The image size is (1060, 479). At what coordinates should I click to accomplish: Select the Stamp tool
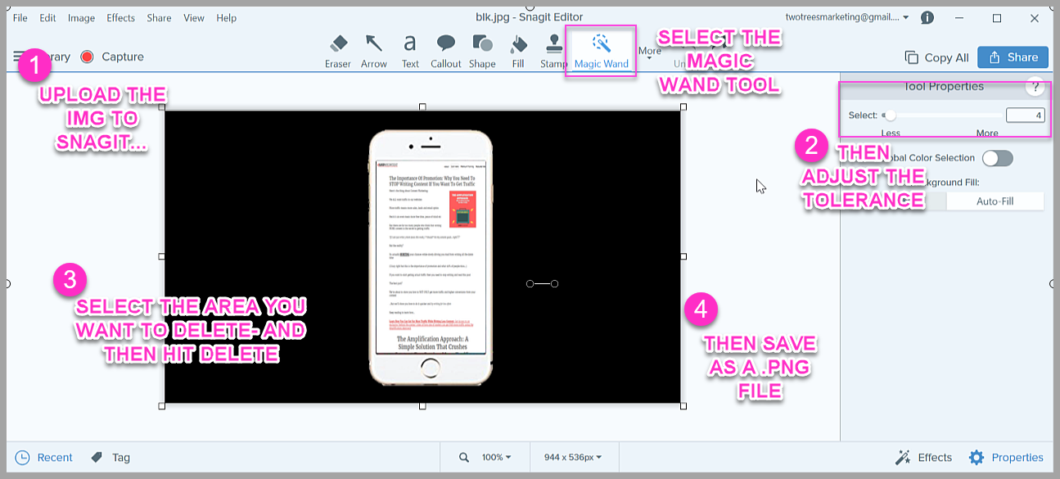pos(553,52)
